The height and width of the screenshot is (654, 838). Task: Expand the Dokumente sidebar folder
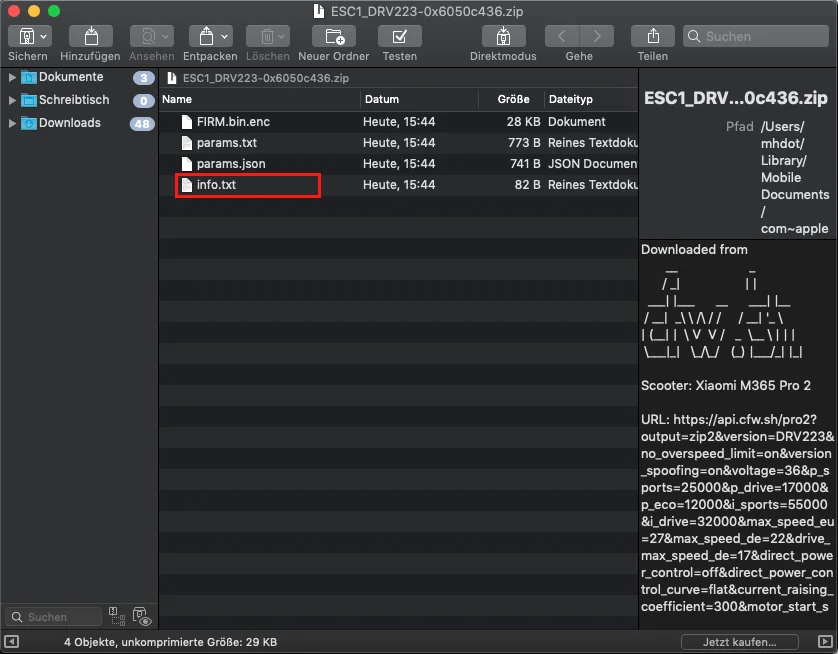coord(12,77)
